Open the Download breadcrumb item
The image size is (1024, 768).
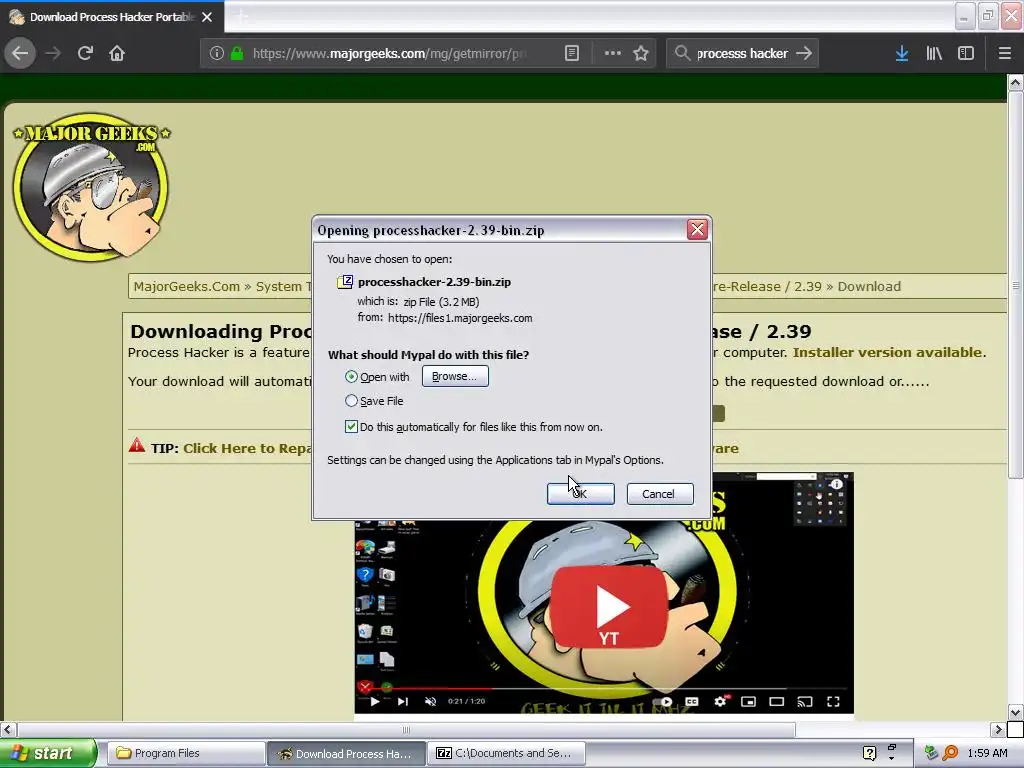click(x=869, y=286)
